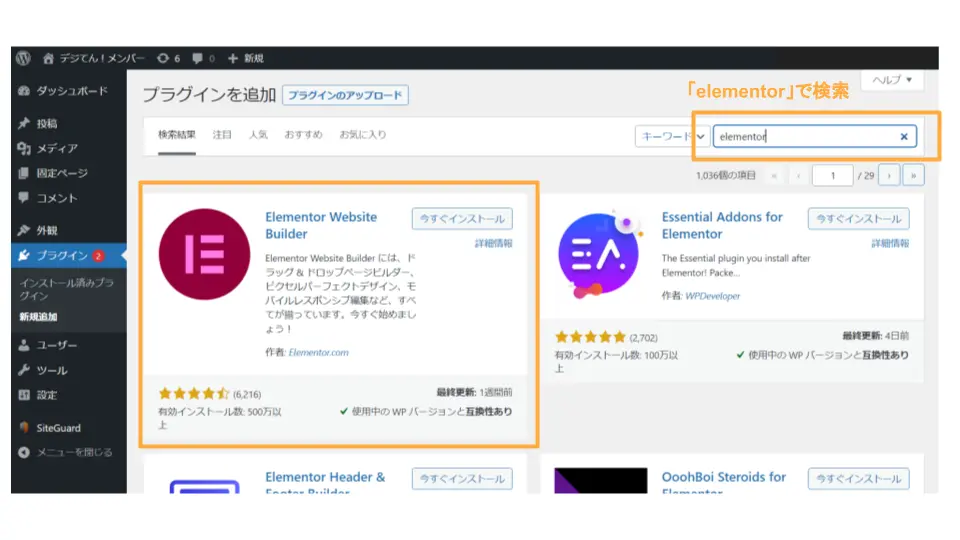Open the キーワード search type dropdown
The width and height of the screenshot is (960, 540).
point(672,137)
